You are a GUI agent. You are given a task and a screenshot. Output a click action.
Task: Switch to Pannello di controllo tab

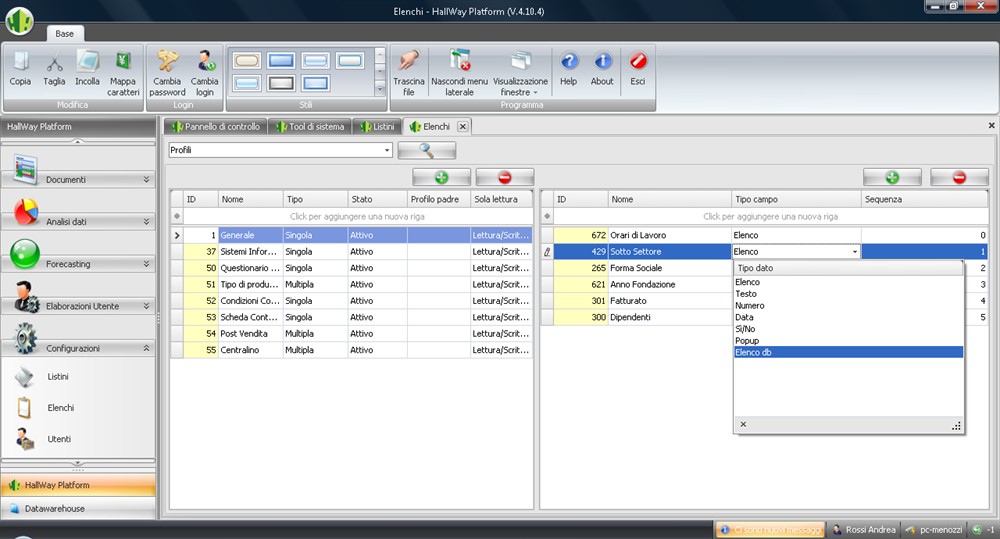(x=216, y=127)
